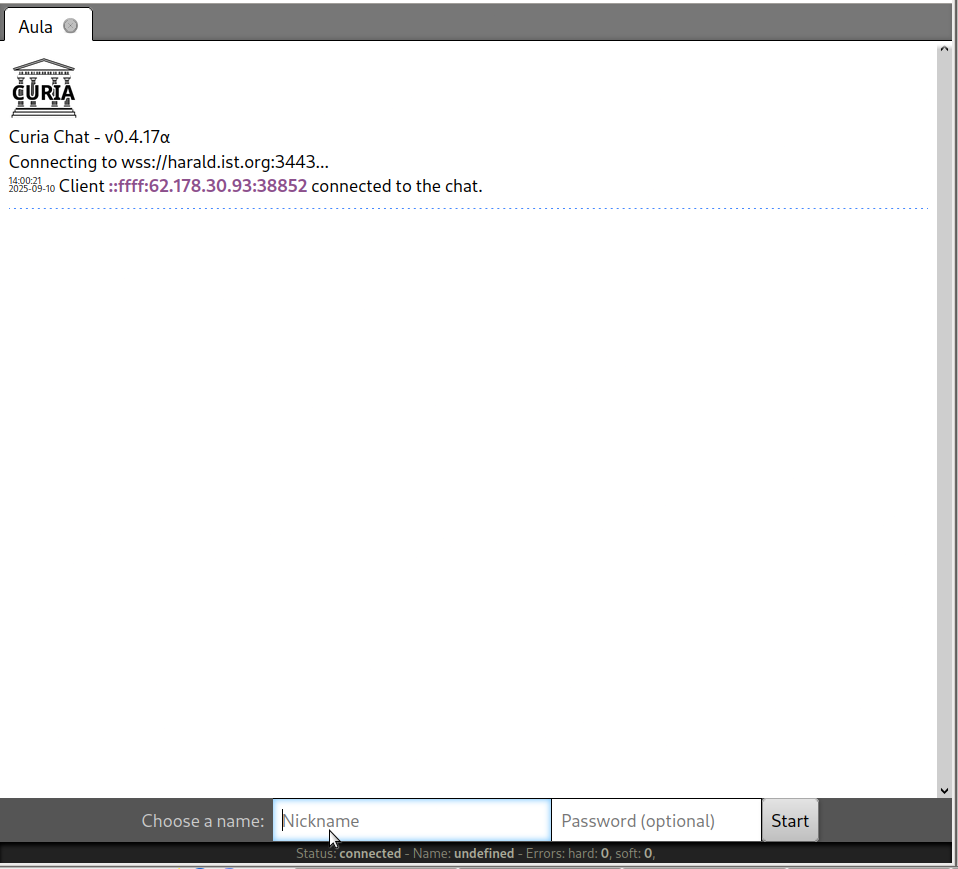This screenshot has width=958, height=869.
Task: Click the "connected to the chat." message text
Action: point(397,186)
